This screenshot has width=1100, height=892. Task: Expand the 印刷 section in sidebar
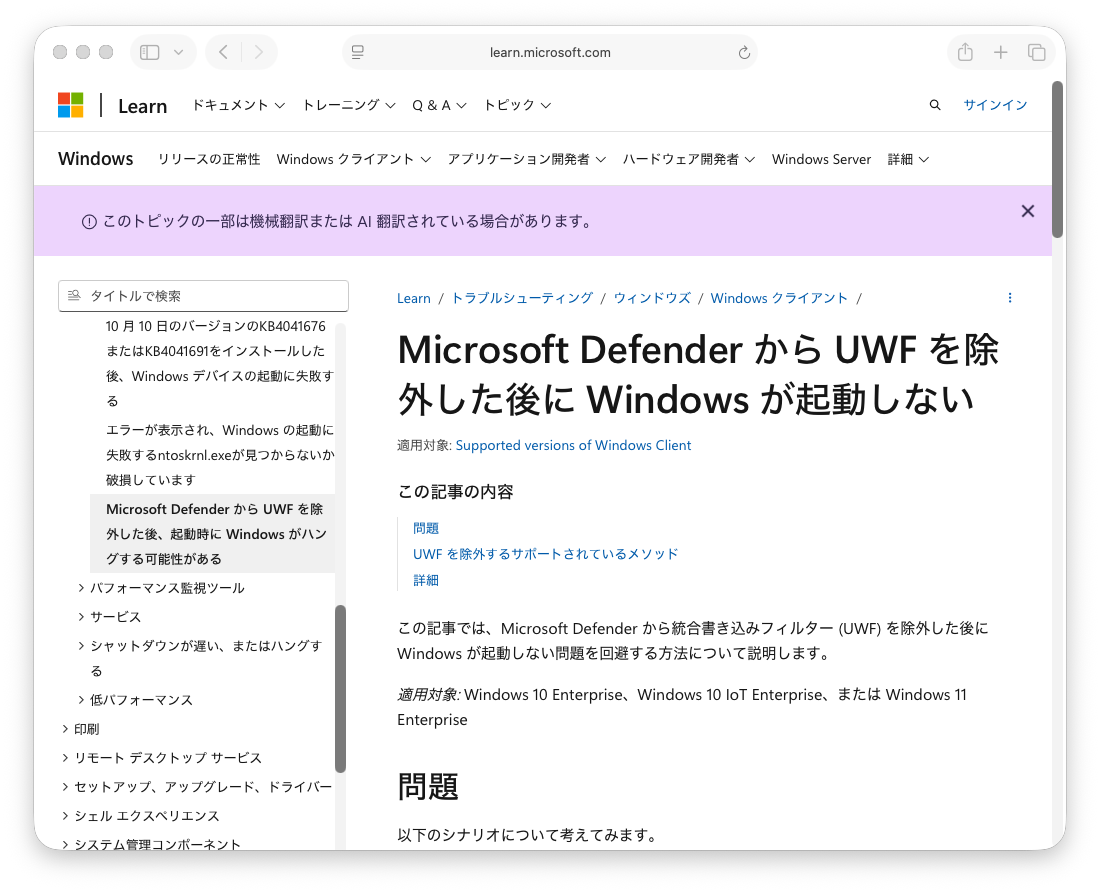click(x=65, y=729)
